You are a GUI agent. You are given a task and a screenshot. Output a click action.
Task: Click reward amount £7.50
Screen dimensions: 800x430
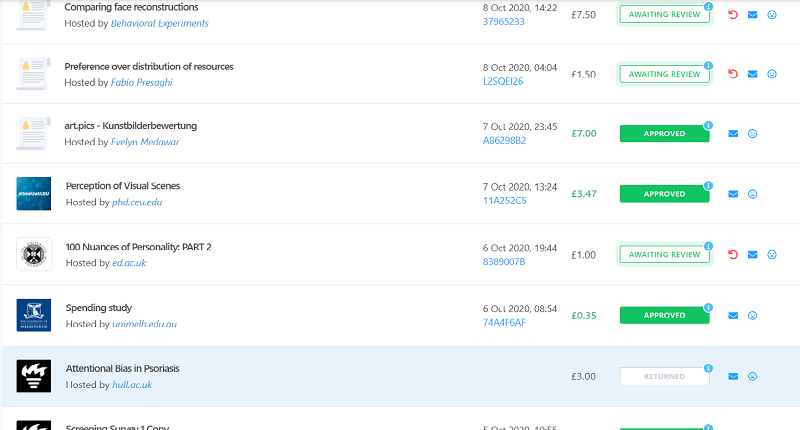tap(583, 15)
